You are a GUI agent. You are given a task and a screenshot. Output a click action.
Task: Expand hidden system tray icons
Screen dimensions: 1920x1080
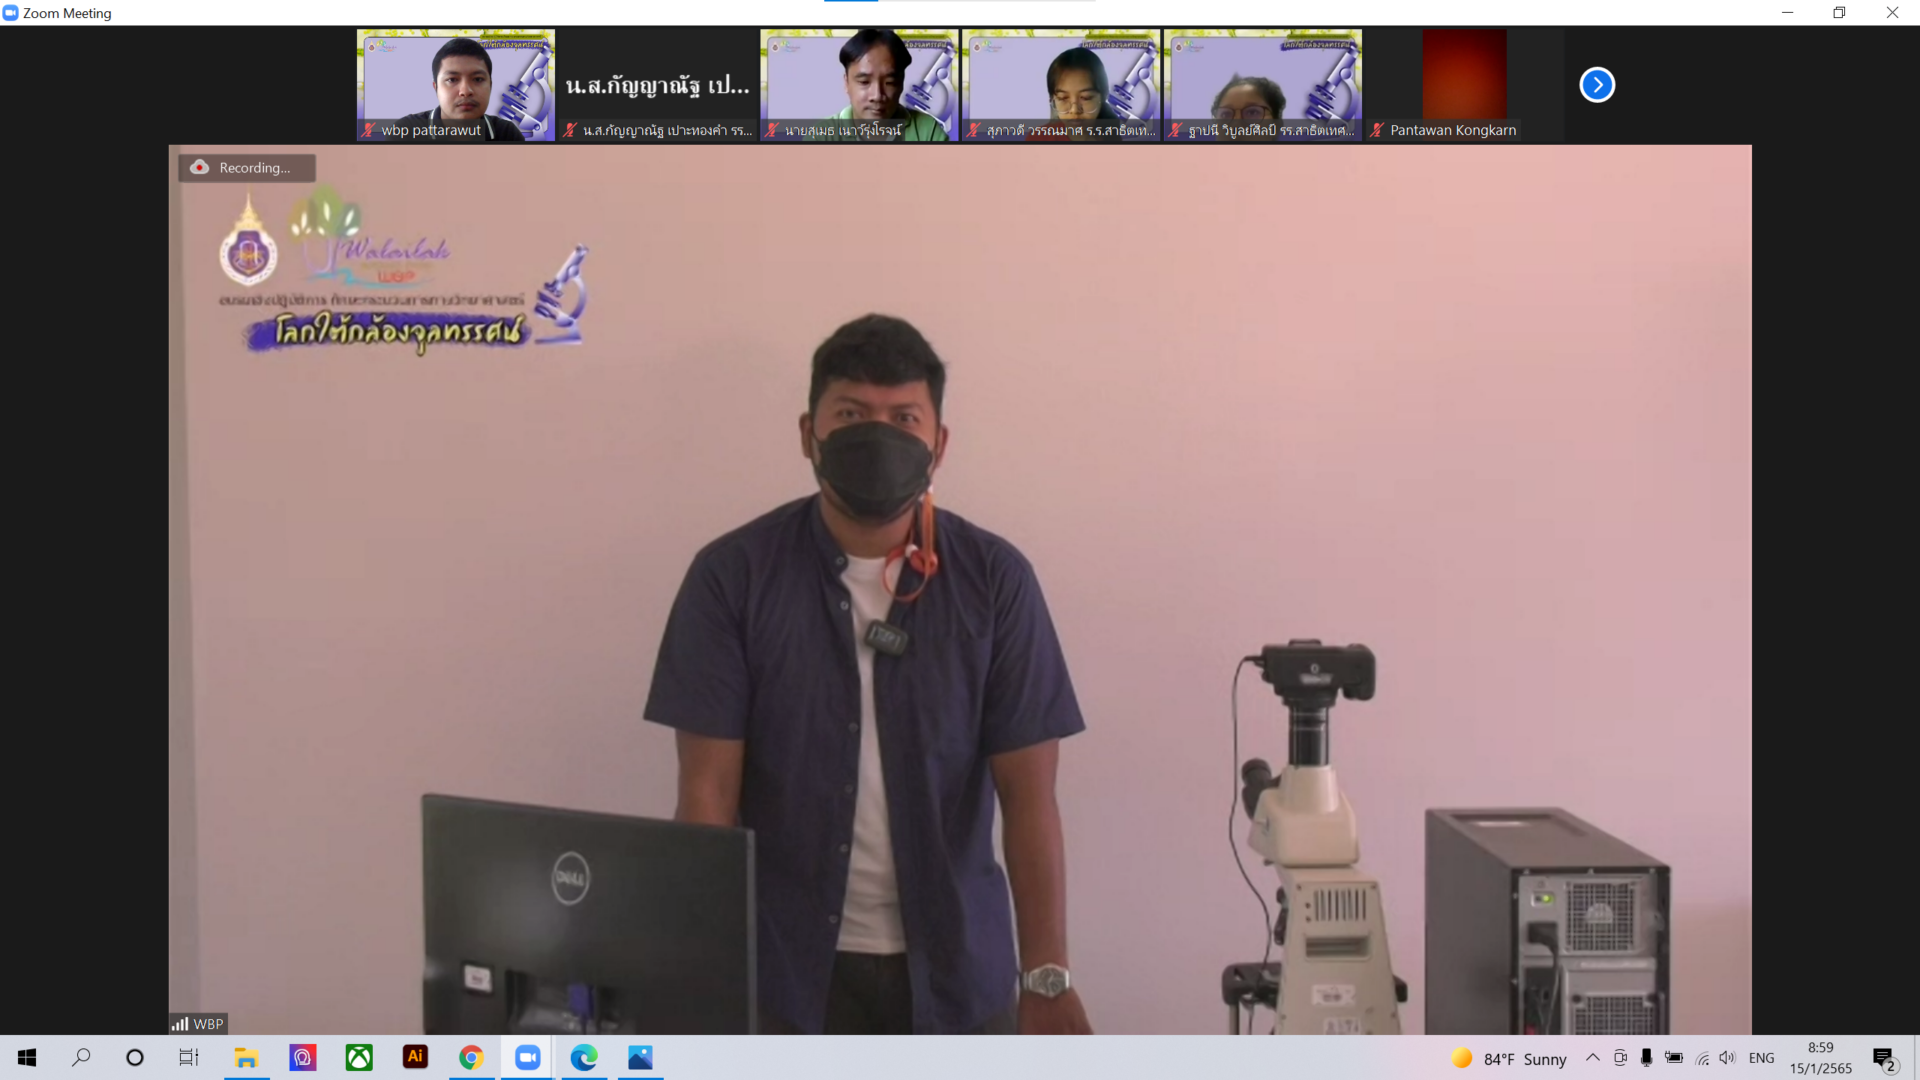tap(1593, 1058)
